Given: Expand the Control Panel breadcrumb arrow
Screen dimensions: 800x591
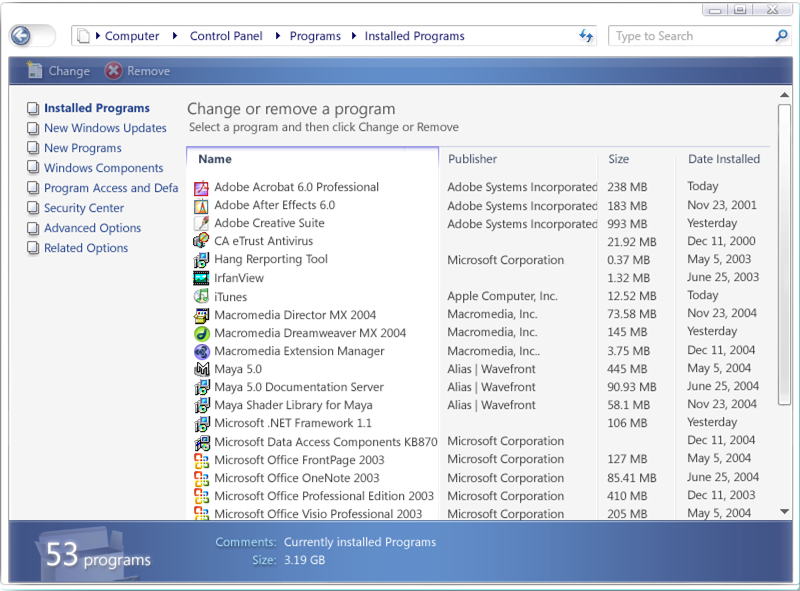Looking at the screenshot, I should click(181, 36).
